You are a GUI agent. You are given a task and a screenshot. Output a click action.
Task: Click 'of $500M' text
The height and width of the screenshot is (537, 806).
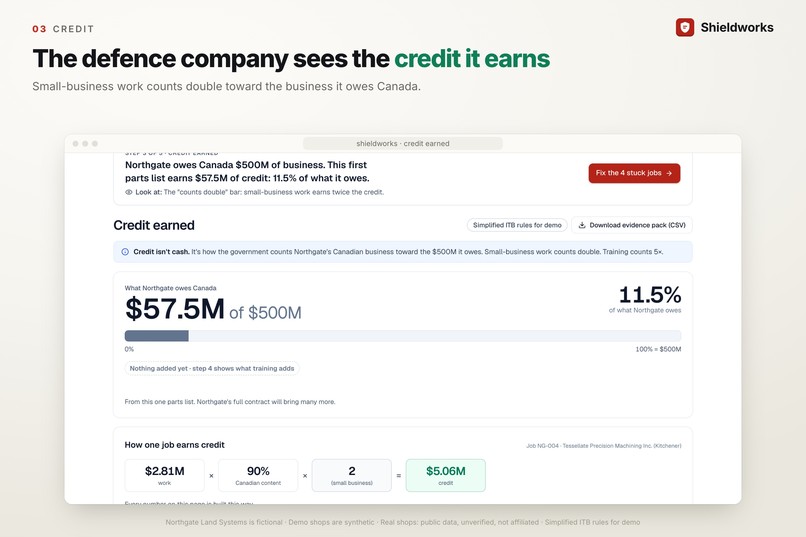(265, 312)
